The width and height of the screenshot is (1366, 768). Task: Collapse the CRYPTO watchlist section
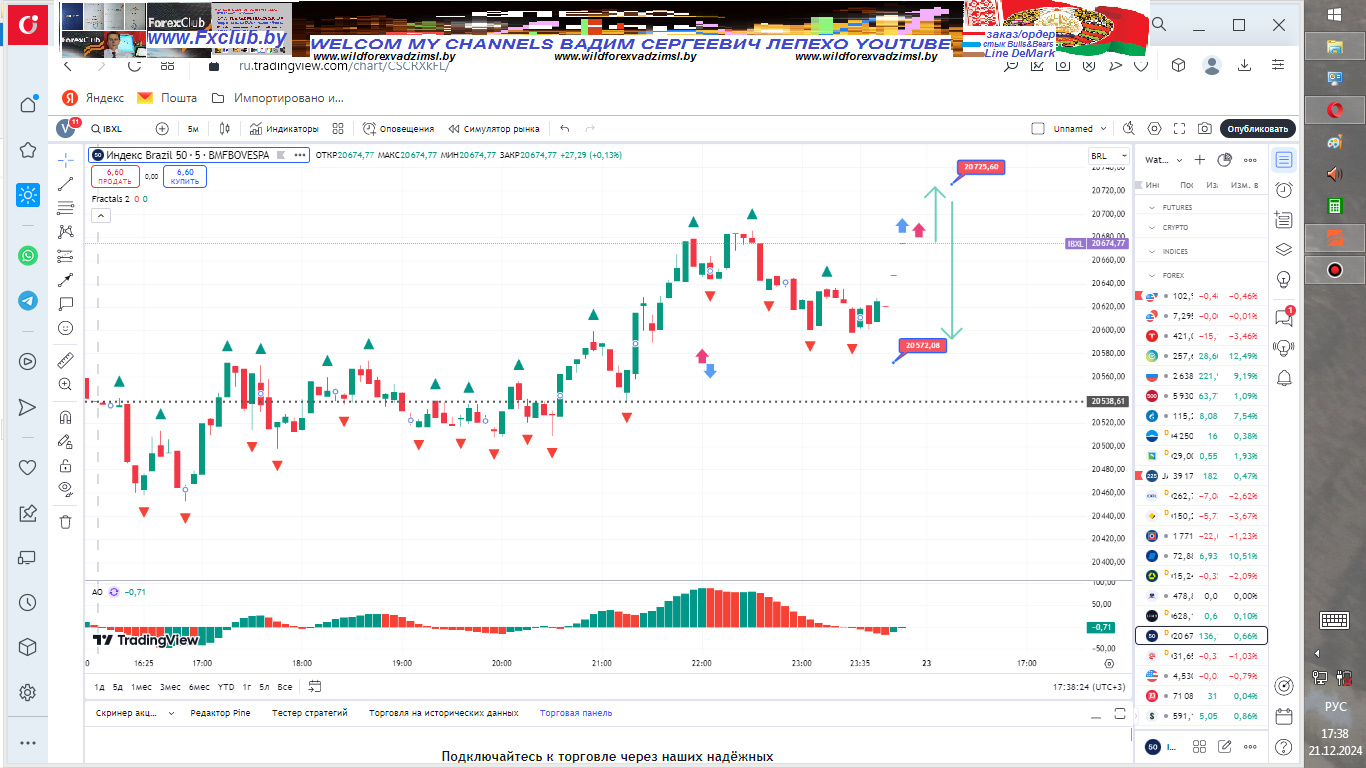pyautogui.click(x=1153, y=228)
